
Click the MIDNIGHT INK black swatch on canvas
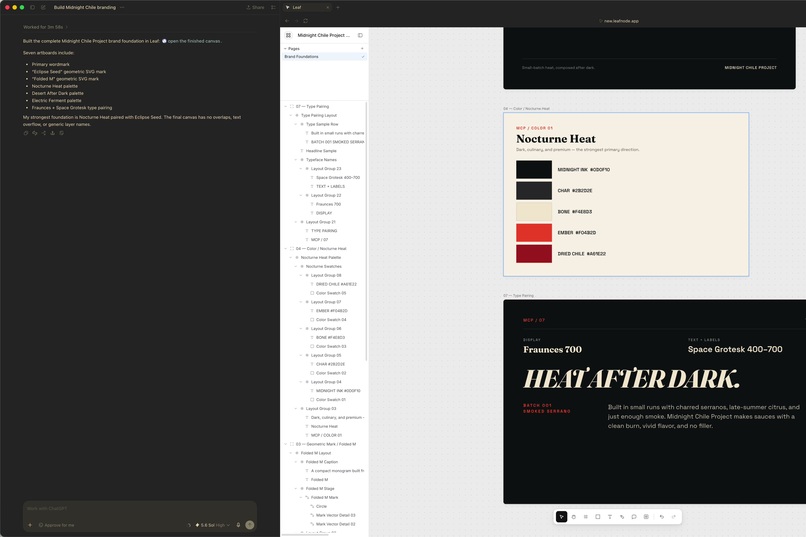tap(534, 170)
